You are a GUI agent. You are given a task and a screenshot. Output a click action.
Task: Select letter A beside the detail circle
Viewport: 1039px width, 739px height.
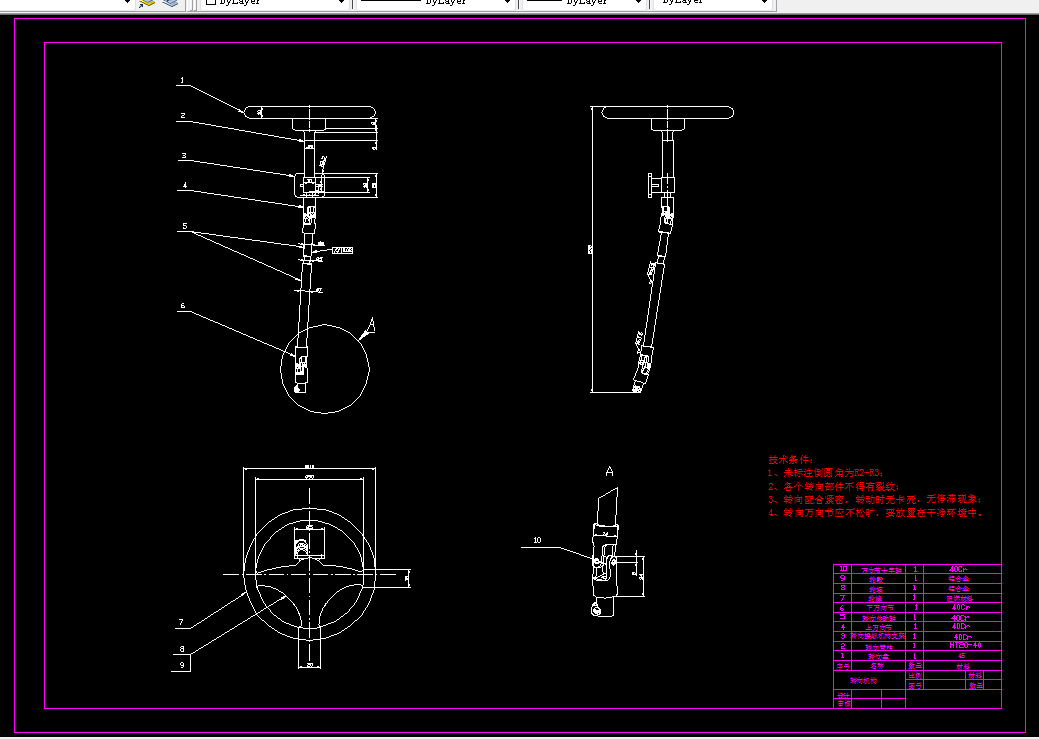[x=371, y=324]
